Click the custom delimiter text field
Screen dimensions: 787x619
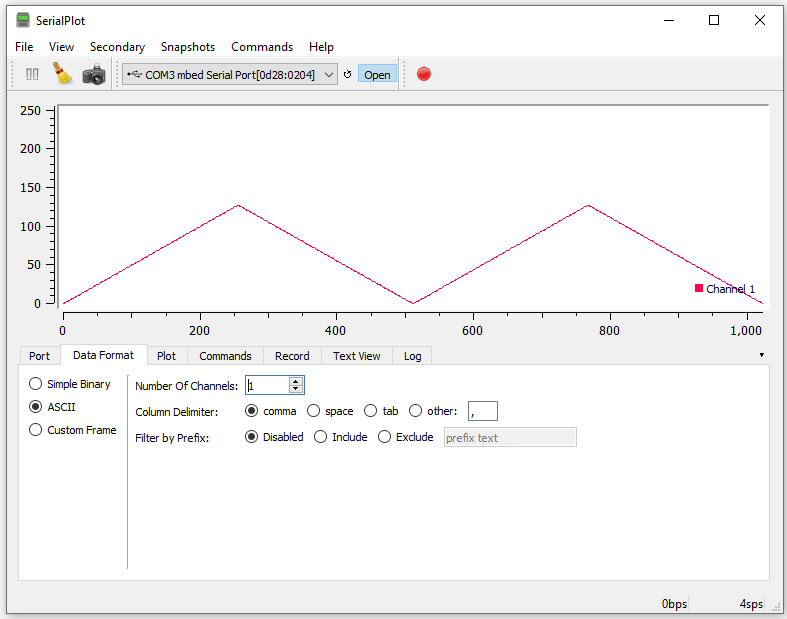(x=482, y=411)
